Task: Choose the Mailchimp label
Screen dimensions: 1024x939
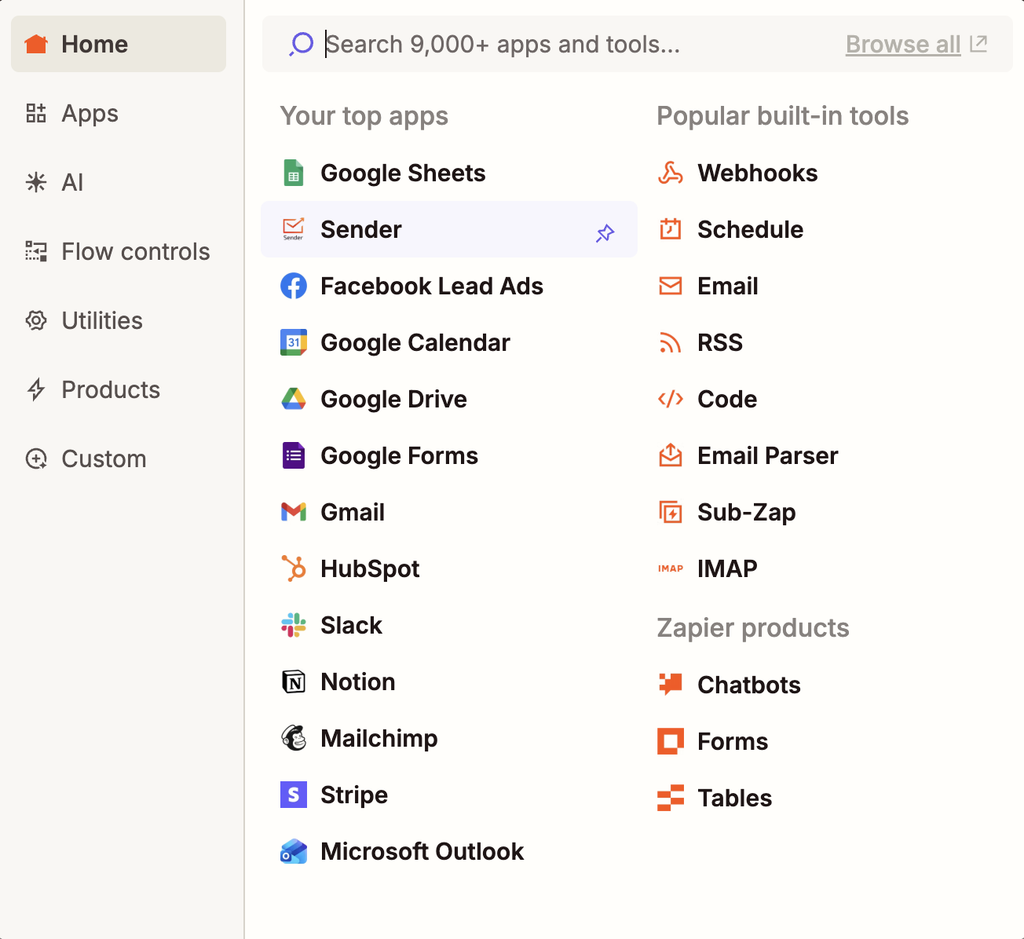Action: (x=379, y=739)
